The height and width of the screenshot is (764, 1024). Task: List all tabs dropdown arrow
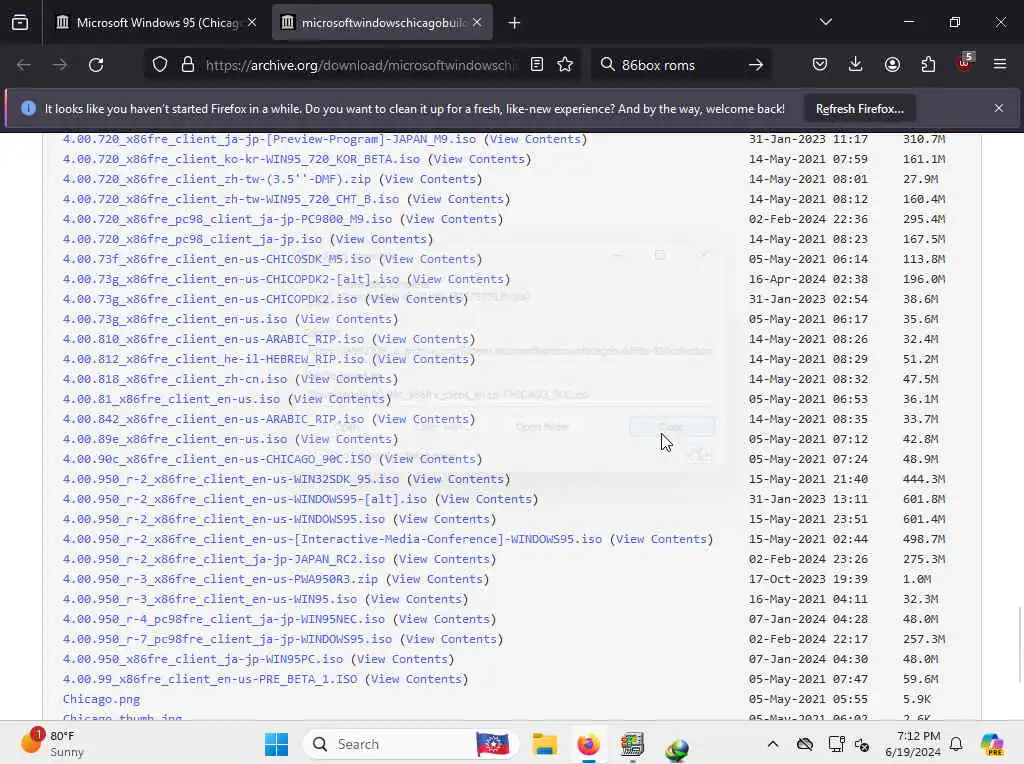826,22
